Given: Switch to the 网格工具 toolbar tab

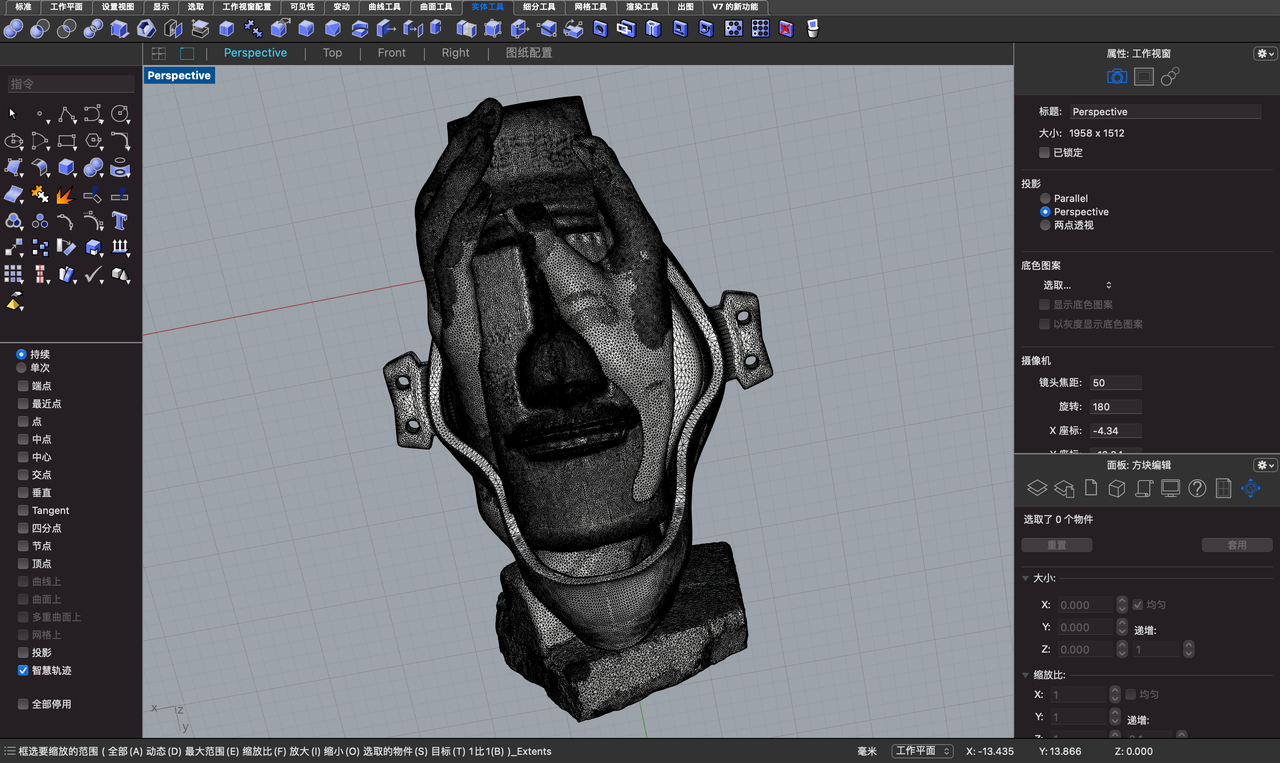Looking at the screenshot, I should point(590,6).
